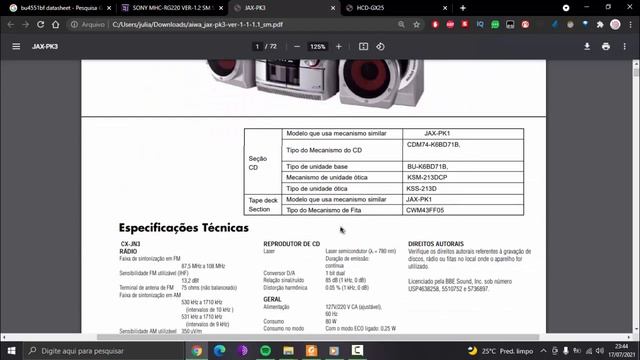The image size is (640, 360).
Task: Expand the system tray hidden icons chevron
Action: [543, 351]
